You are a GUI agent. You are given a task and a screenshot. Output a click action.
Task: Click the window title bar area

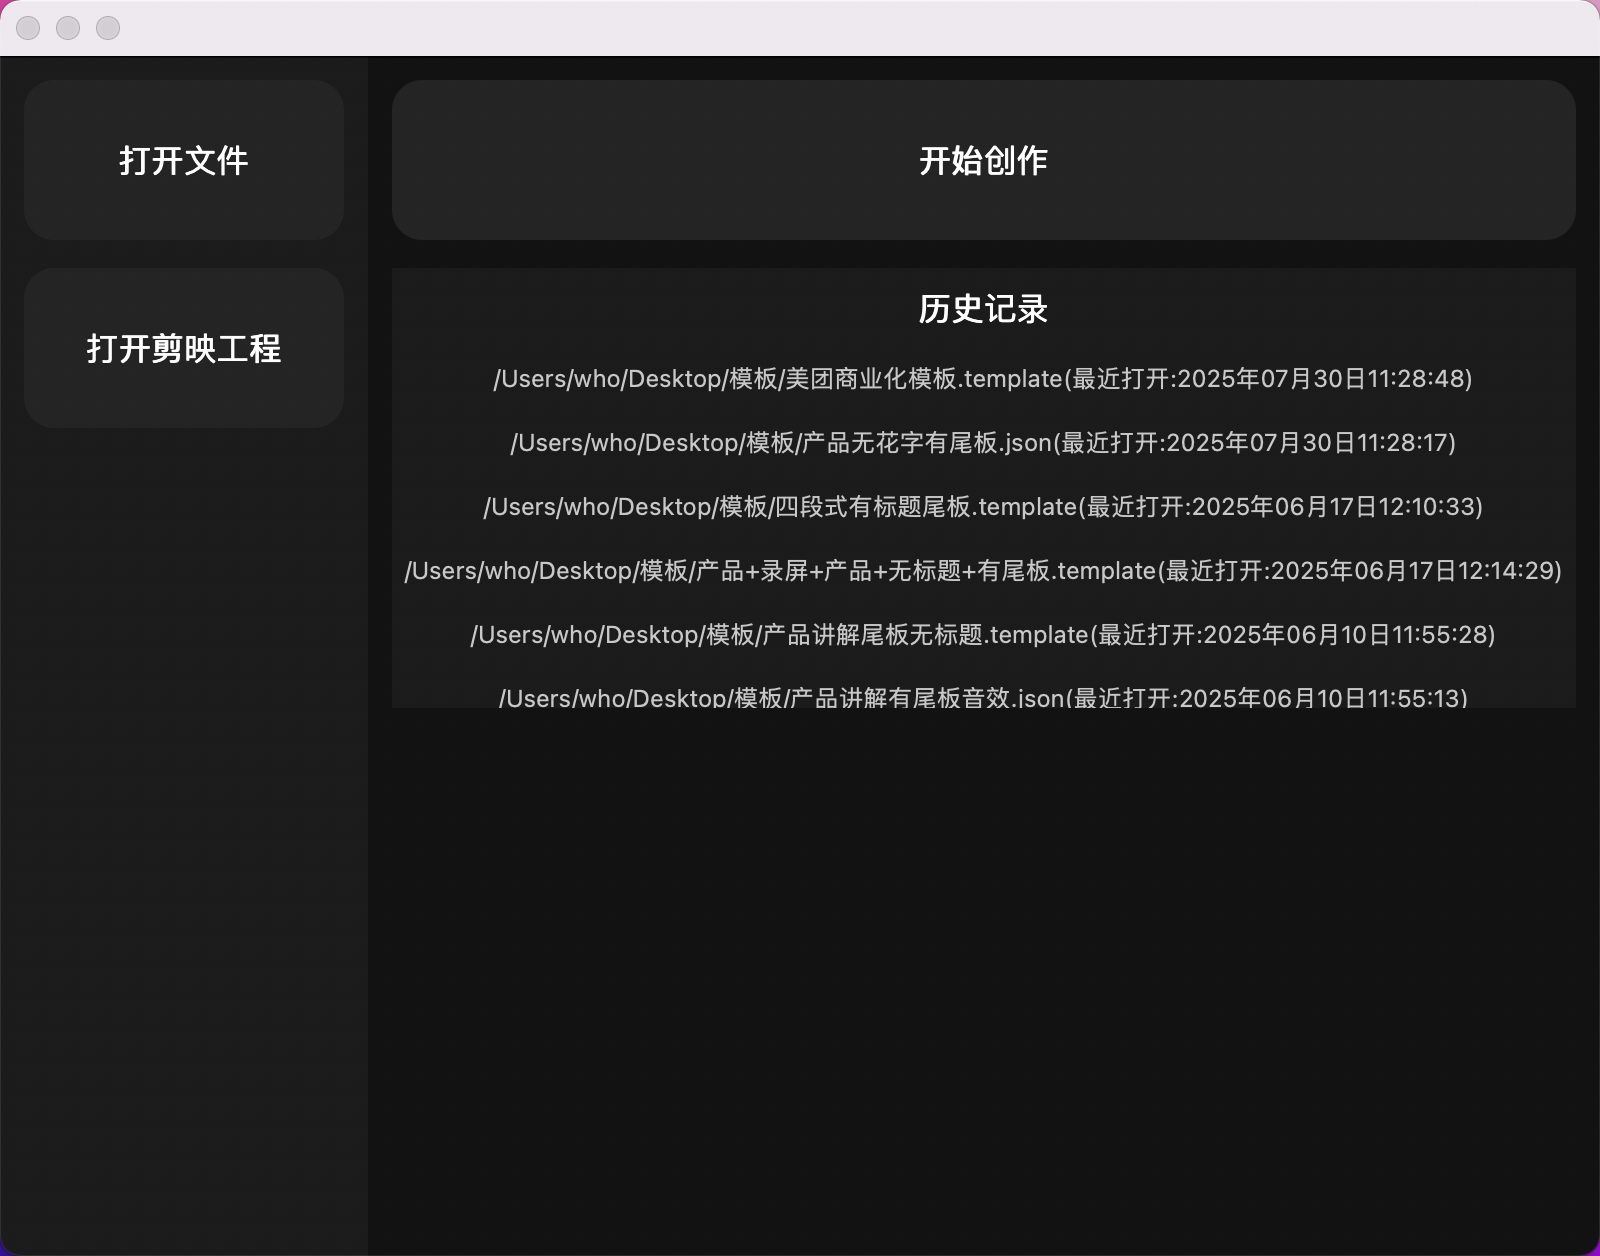800,28
